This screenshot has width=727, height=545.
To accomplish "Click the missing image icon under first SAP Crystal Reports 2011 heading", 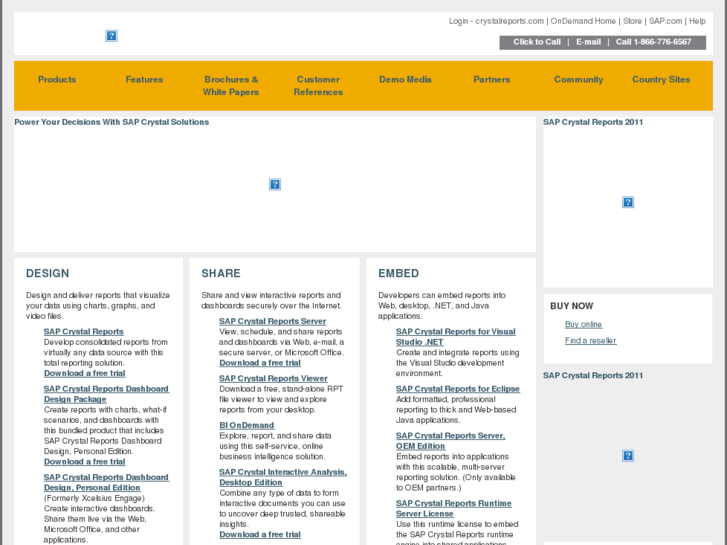I will [628, 202].
